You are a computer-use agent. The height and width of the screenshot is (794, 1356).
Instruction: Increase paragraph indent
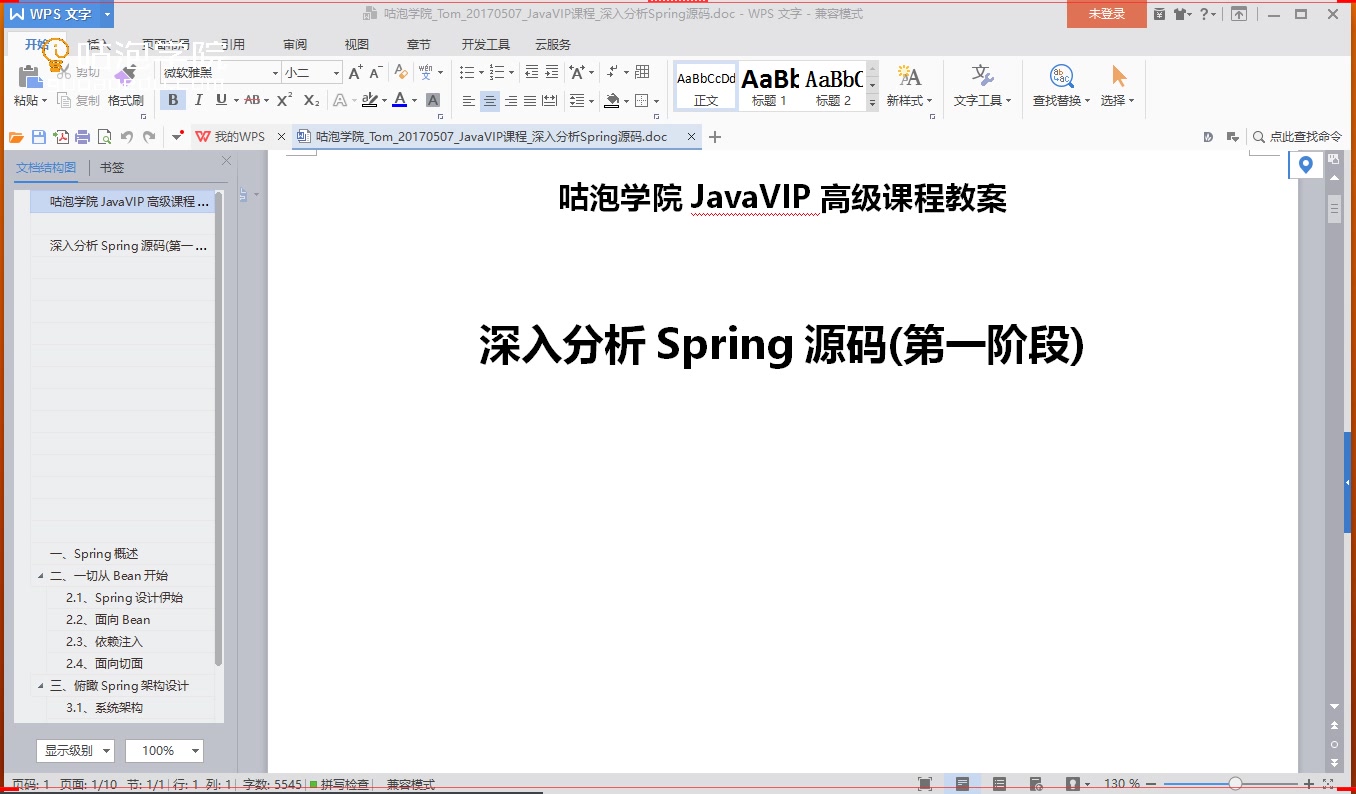pos(551,72)
